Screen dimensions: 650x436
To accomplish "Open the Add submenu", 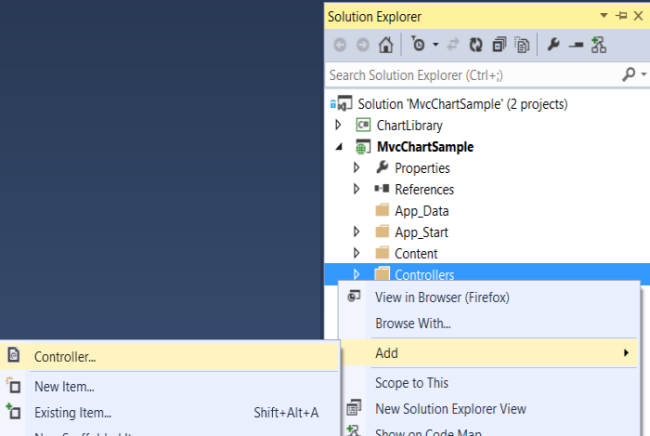I will pyautogui.click(x=489, y=353).
